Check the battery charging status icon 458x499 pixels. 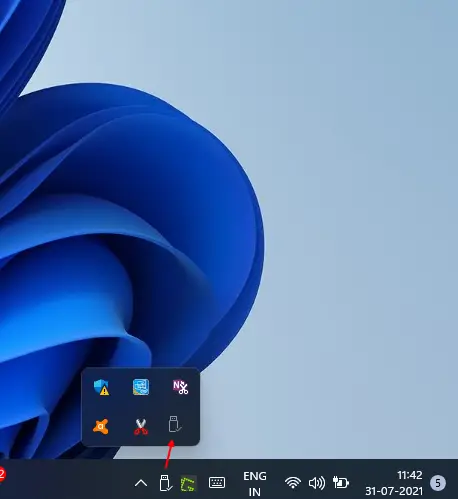point(341,482)
